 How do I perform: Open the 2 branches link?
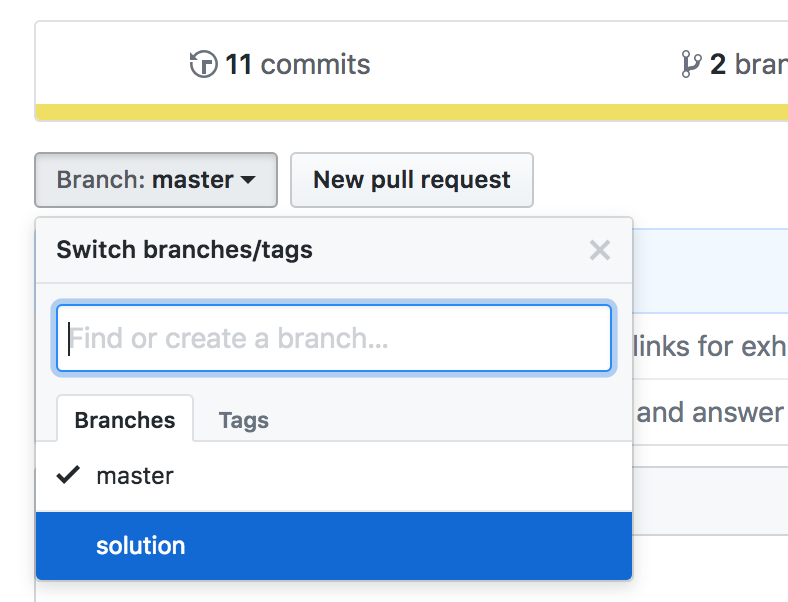coord(734,64)
